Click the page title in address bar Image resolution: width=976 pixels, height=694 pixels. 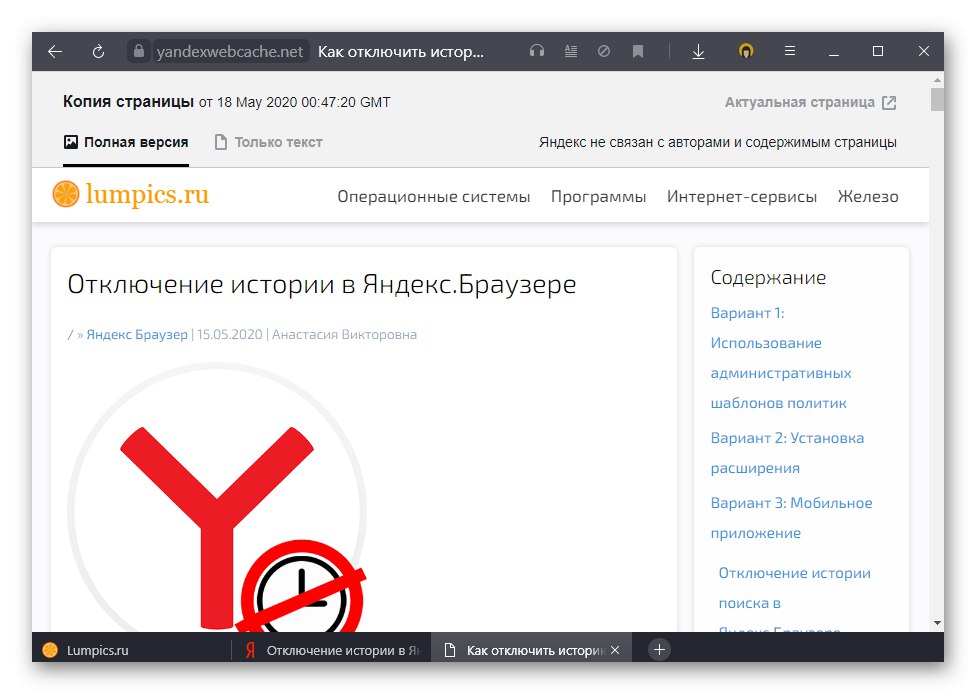401,52
